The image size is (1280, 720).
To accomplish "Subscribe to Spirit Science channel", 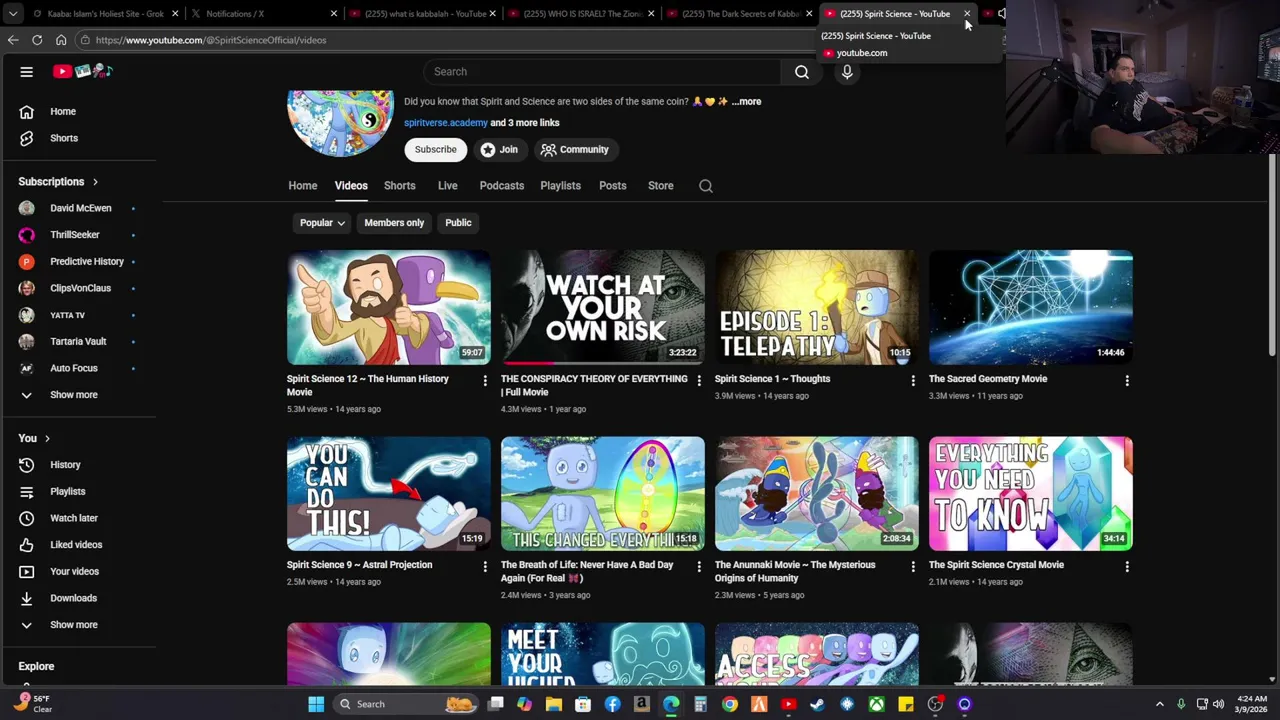I will tap(435, 150).
